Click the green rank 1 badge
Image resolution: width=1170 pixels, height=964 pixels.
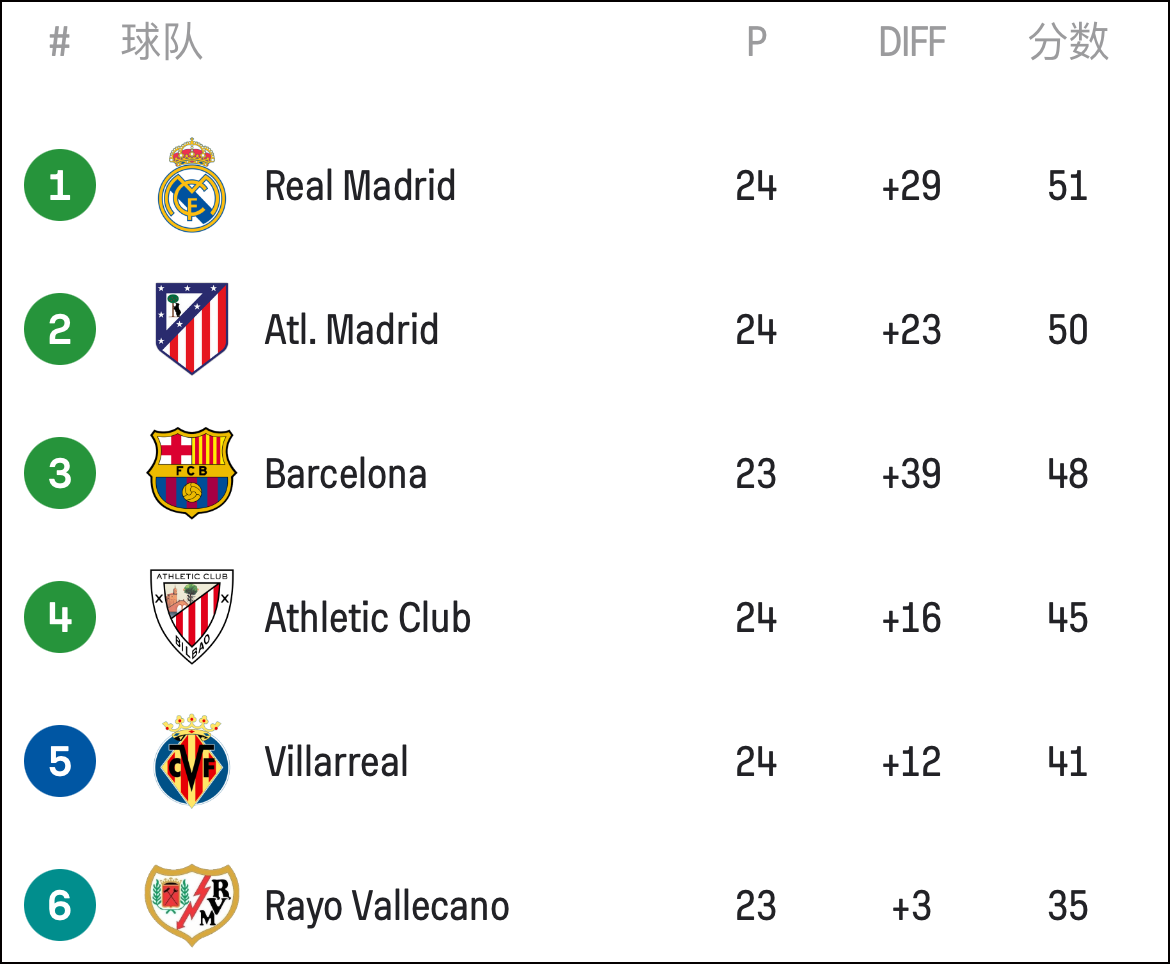60,185
